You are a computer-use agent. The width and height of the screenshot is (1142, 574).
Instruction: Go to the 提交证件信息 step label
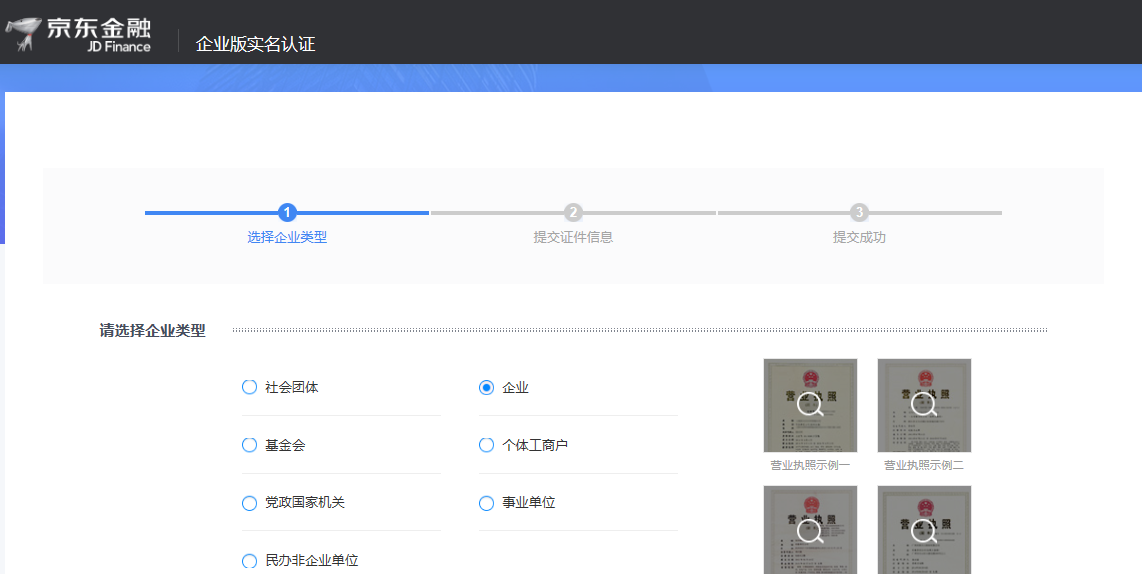coord(573,238)
